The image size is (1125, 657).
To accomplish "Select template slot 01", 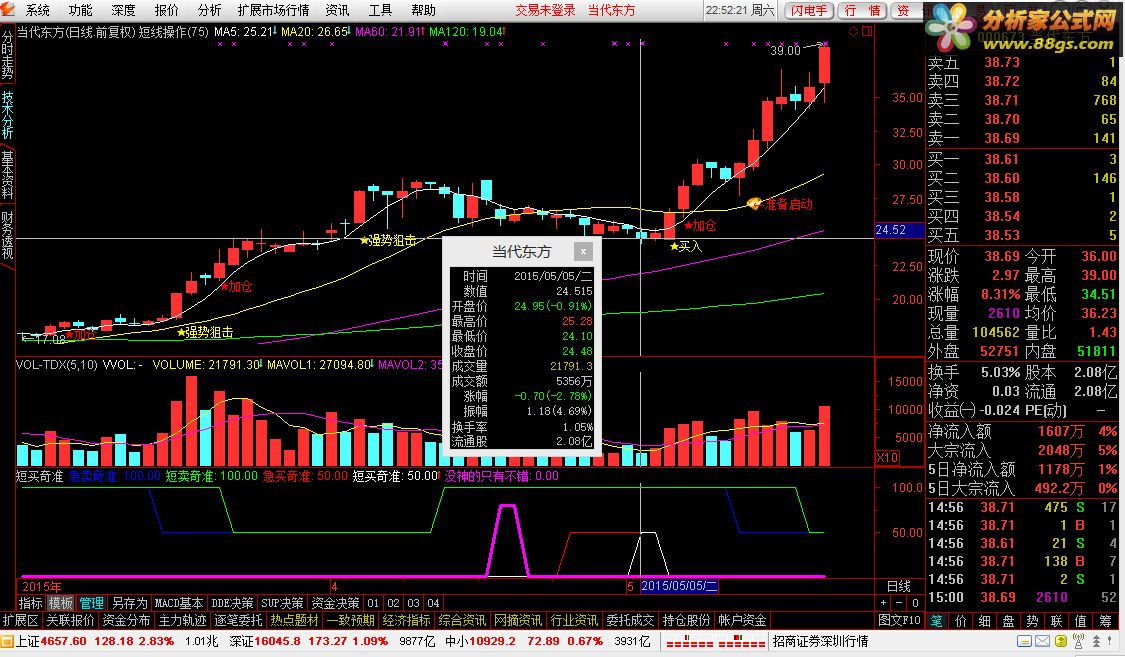I will (373, 603).
